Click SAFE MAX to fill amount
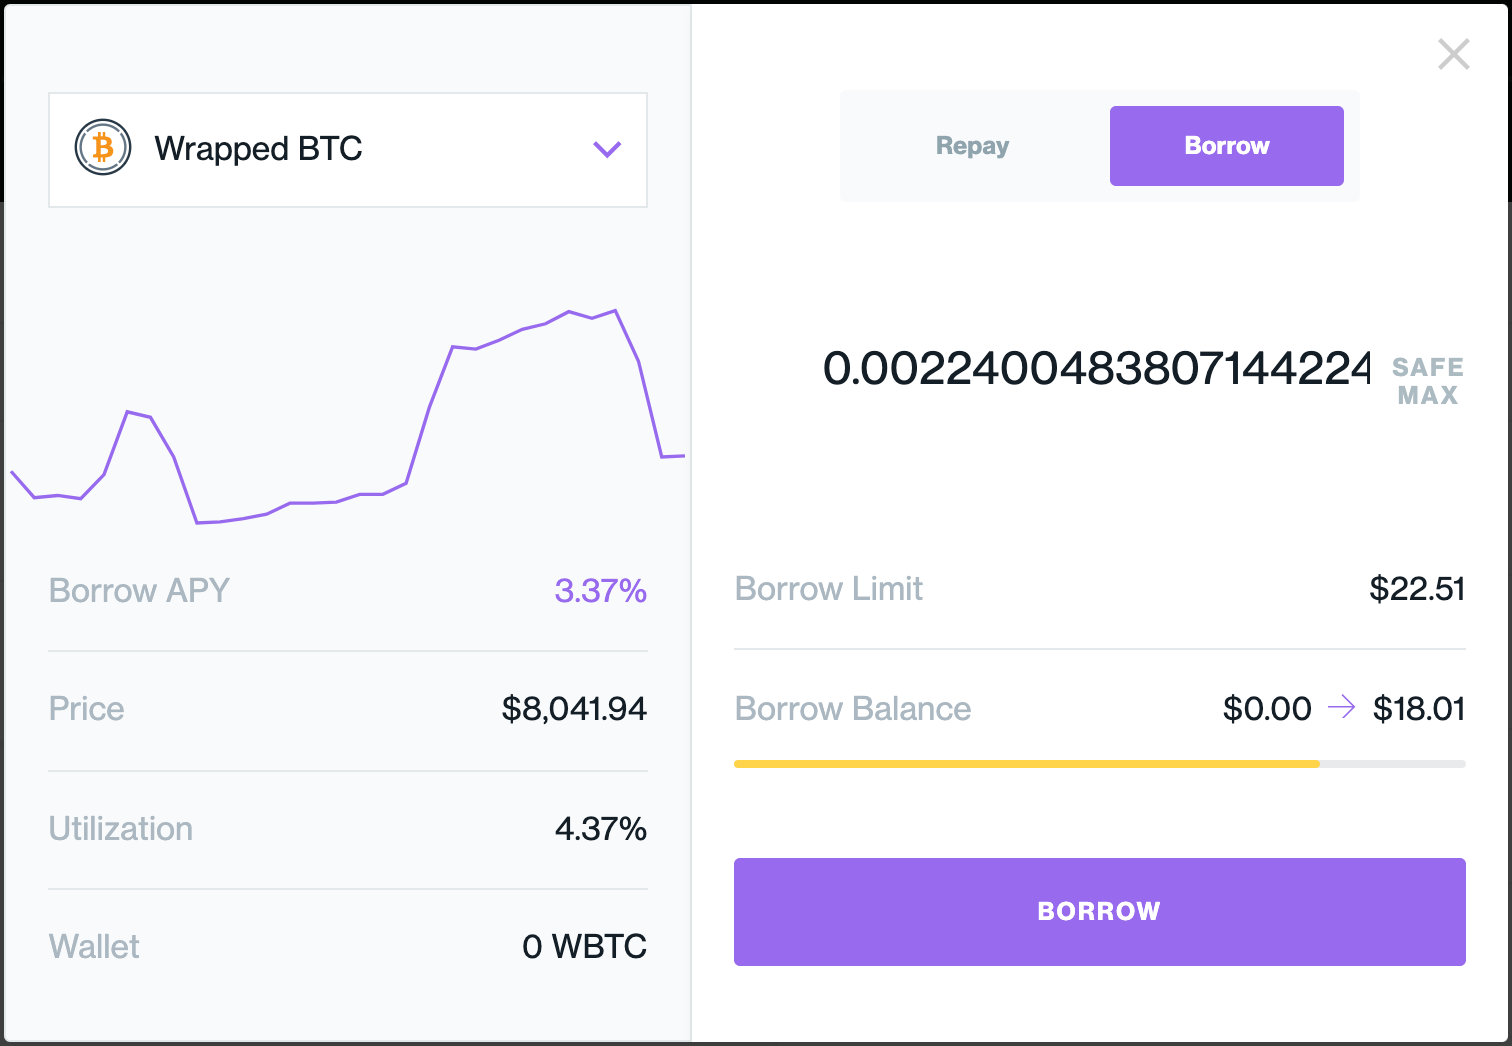 pyautogui.click(x=1427, y=381)
